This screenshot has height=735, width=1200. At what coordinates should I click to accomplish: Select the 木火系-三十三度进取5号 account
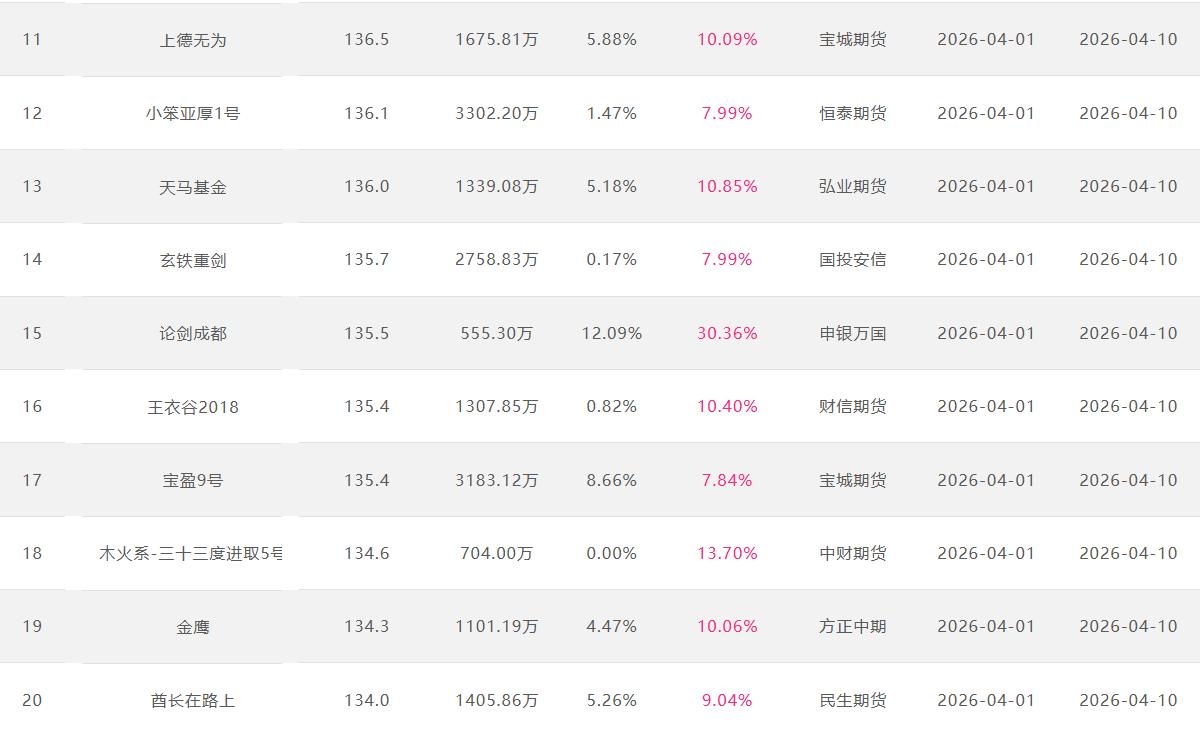[x=190, y=553]
